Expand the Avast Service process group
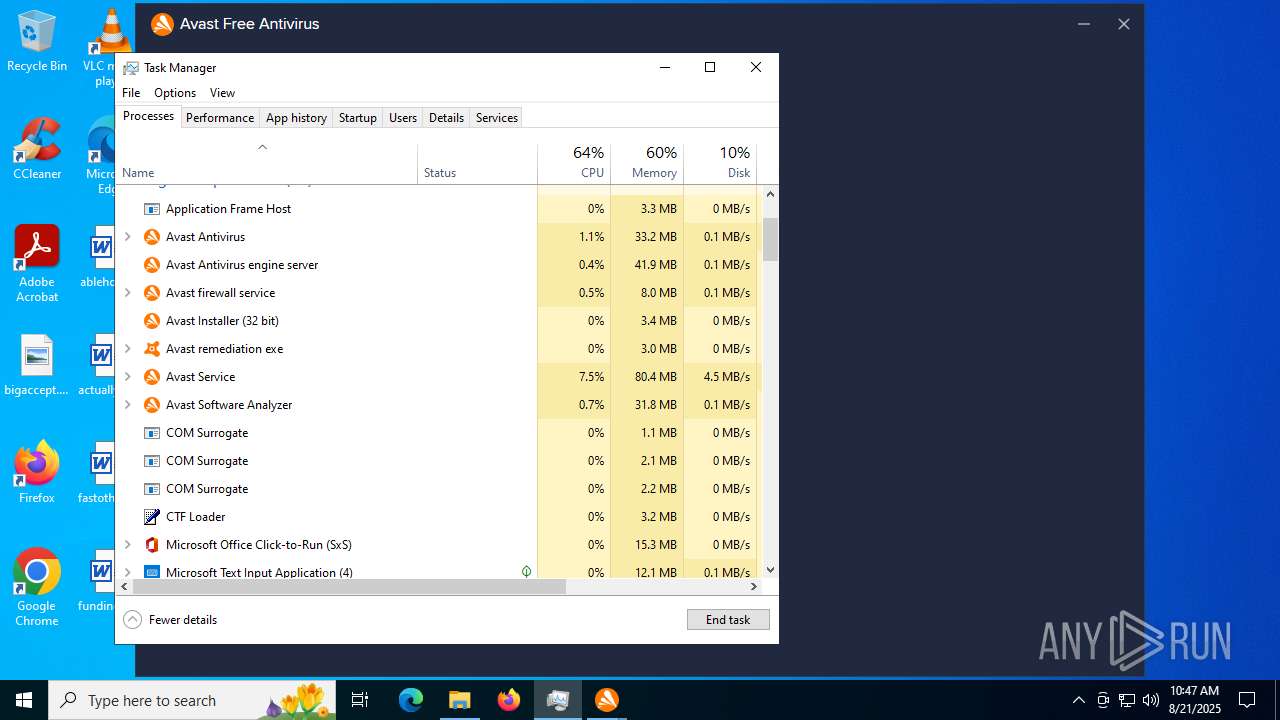Image resolution: width=1280 pixels, height=720 pixels. coord(127,377)
